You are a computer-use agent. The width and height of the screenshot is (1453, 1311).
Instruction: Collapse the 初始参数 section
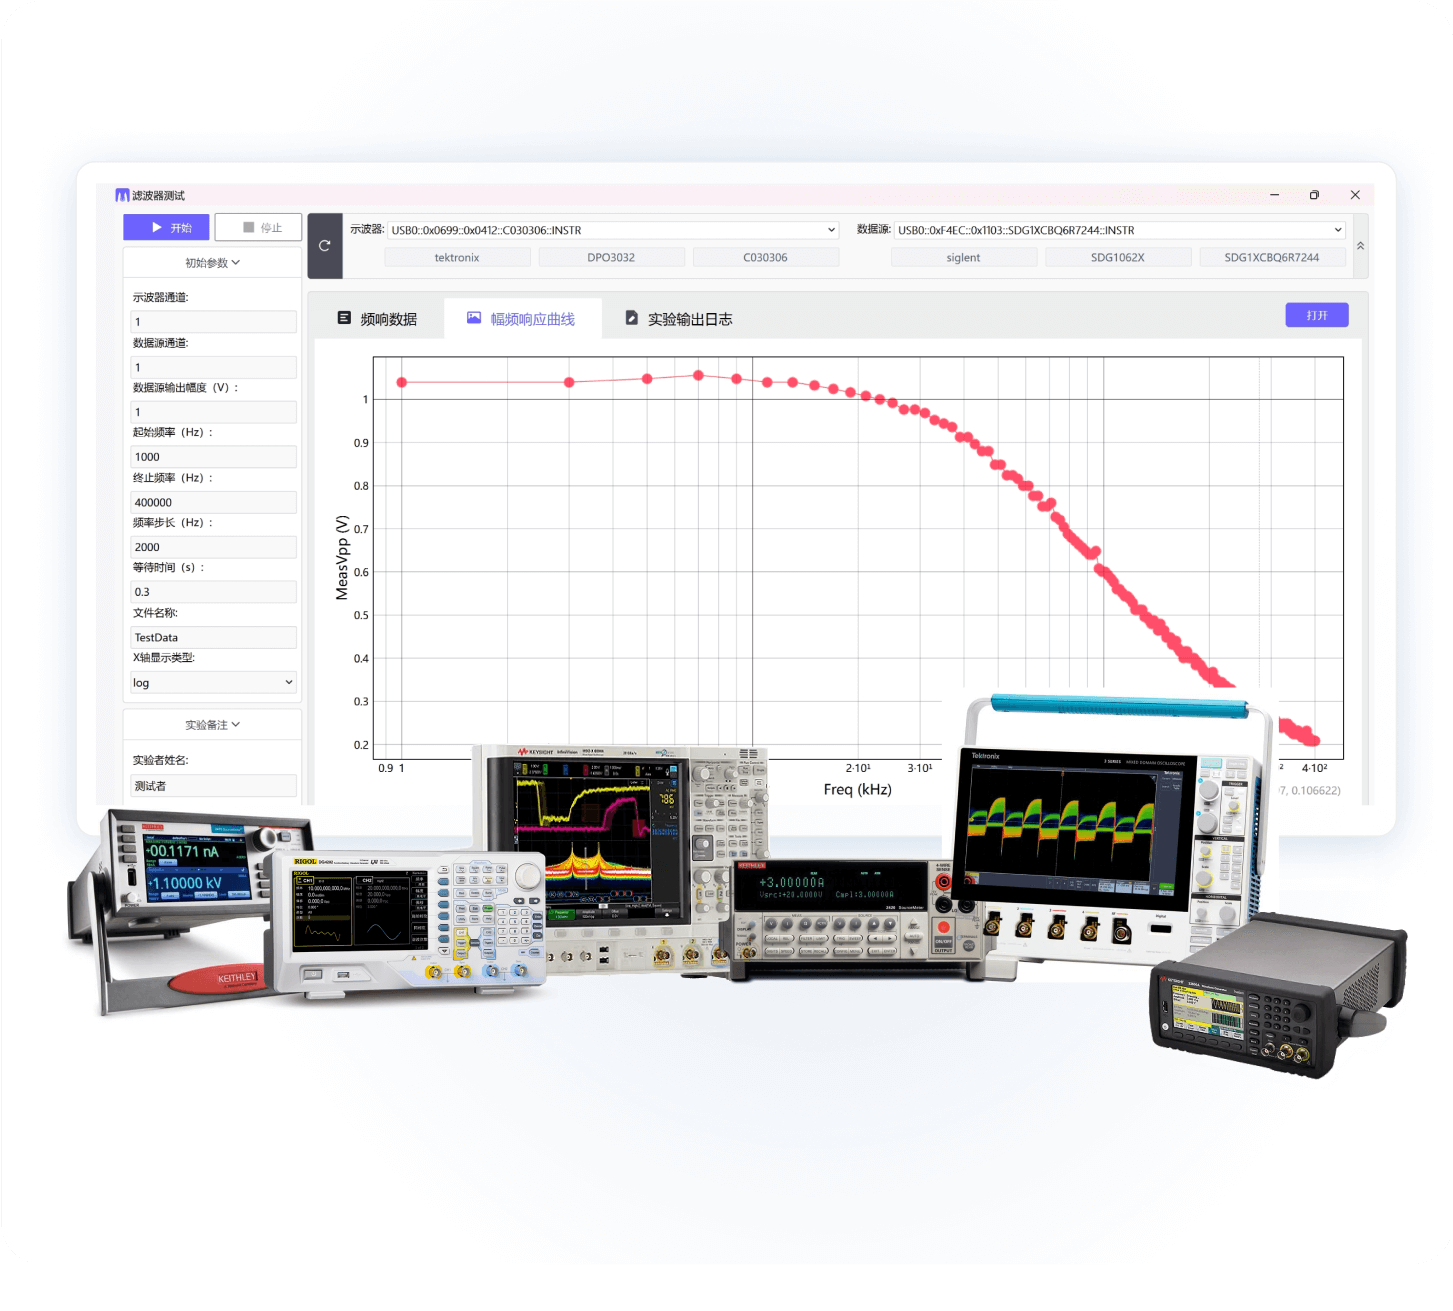212,263
